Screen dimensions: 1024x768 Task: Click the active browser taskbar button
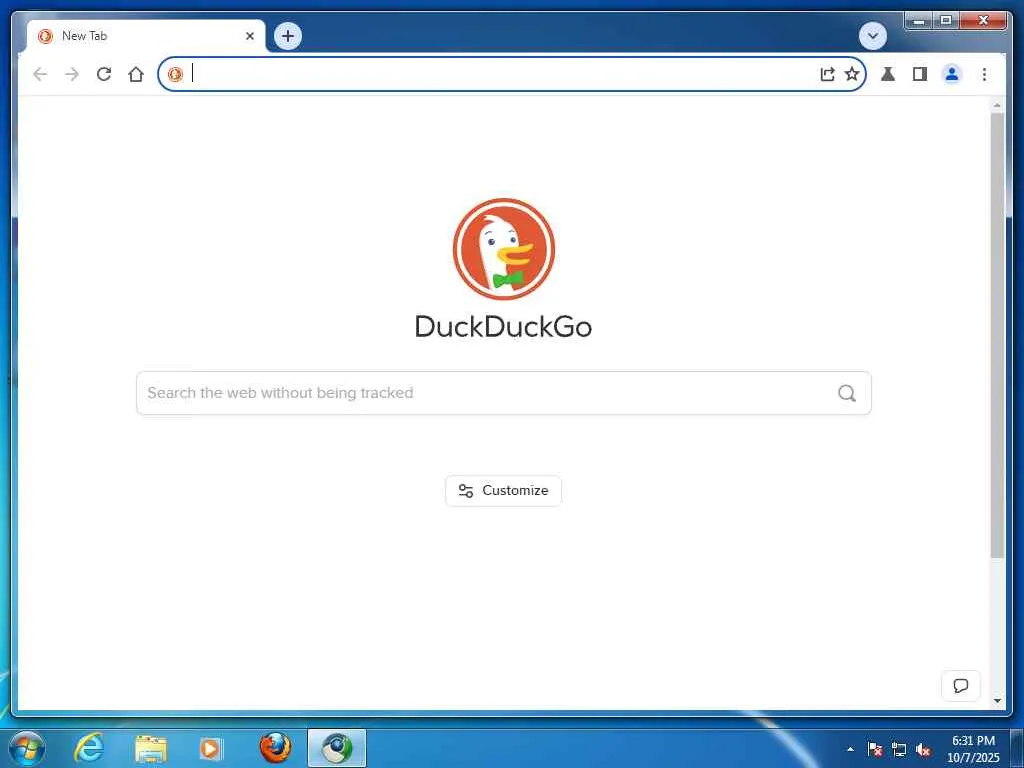[337, 748]
